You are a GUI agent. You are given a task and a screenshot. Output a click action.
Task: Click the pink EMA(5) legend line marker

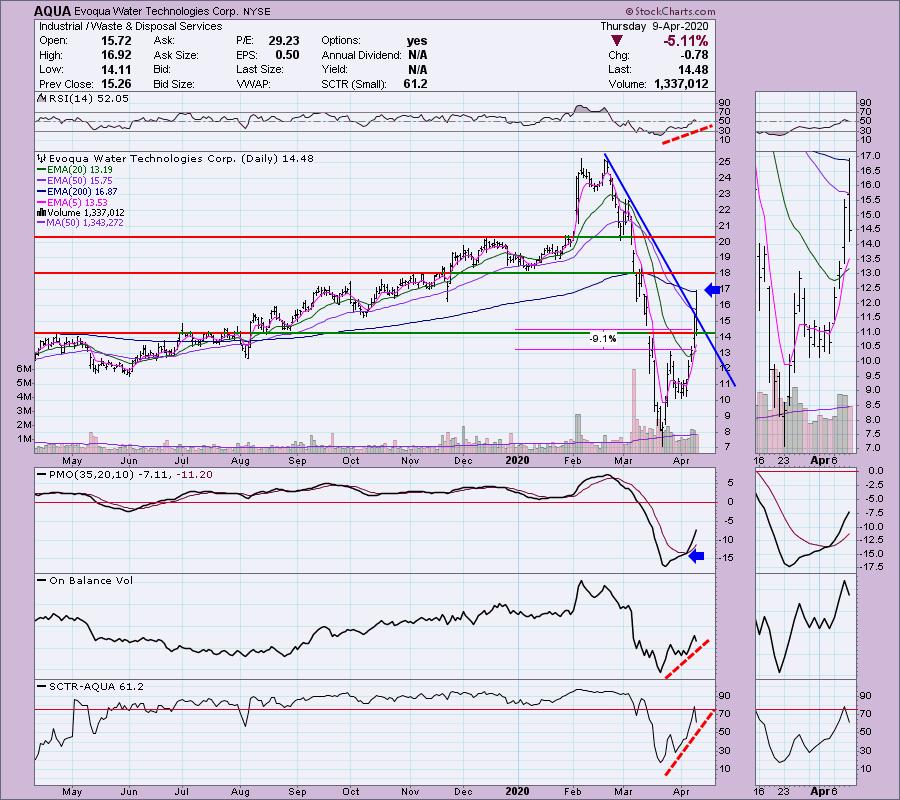click(41, 203)
